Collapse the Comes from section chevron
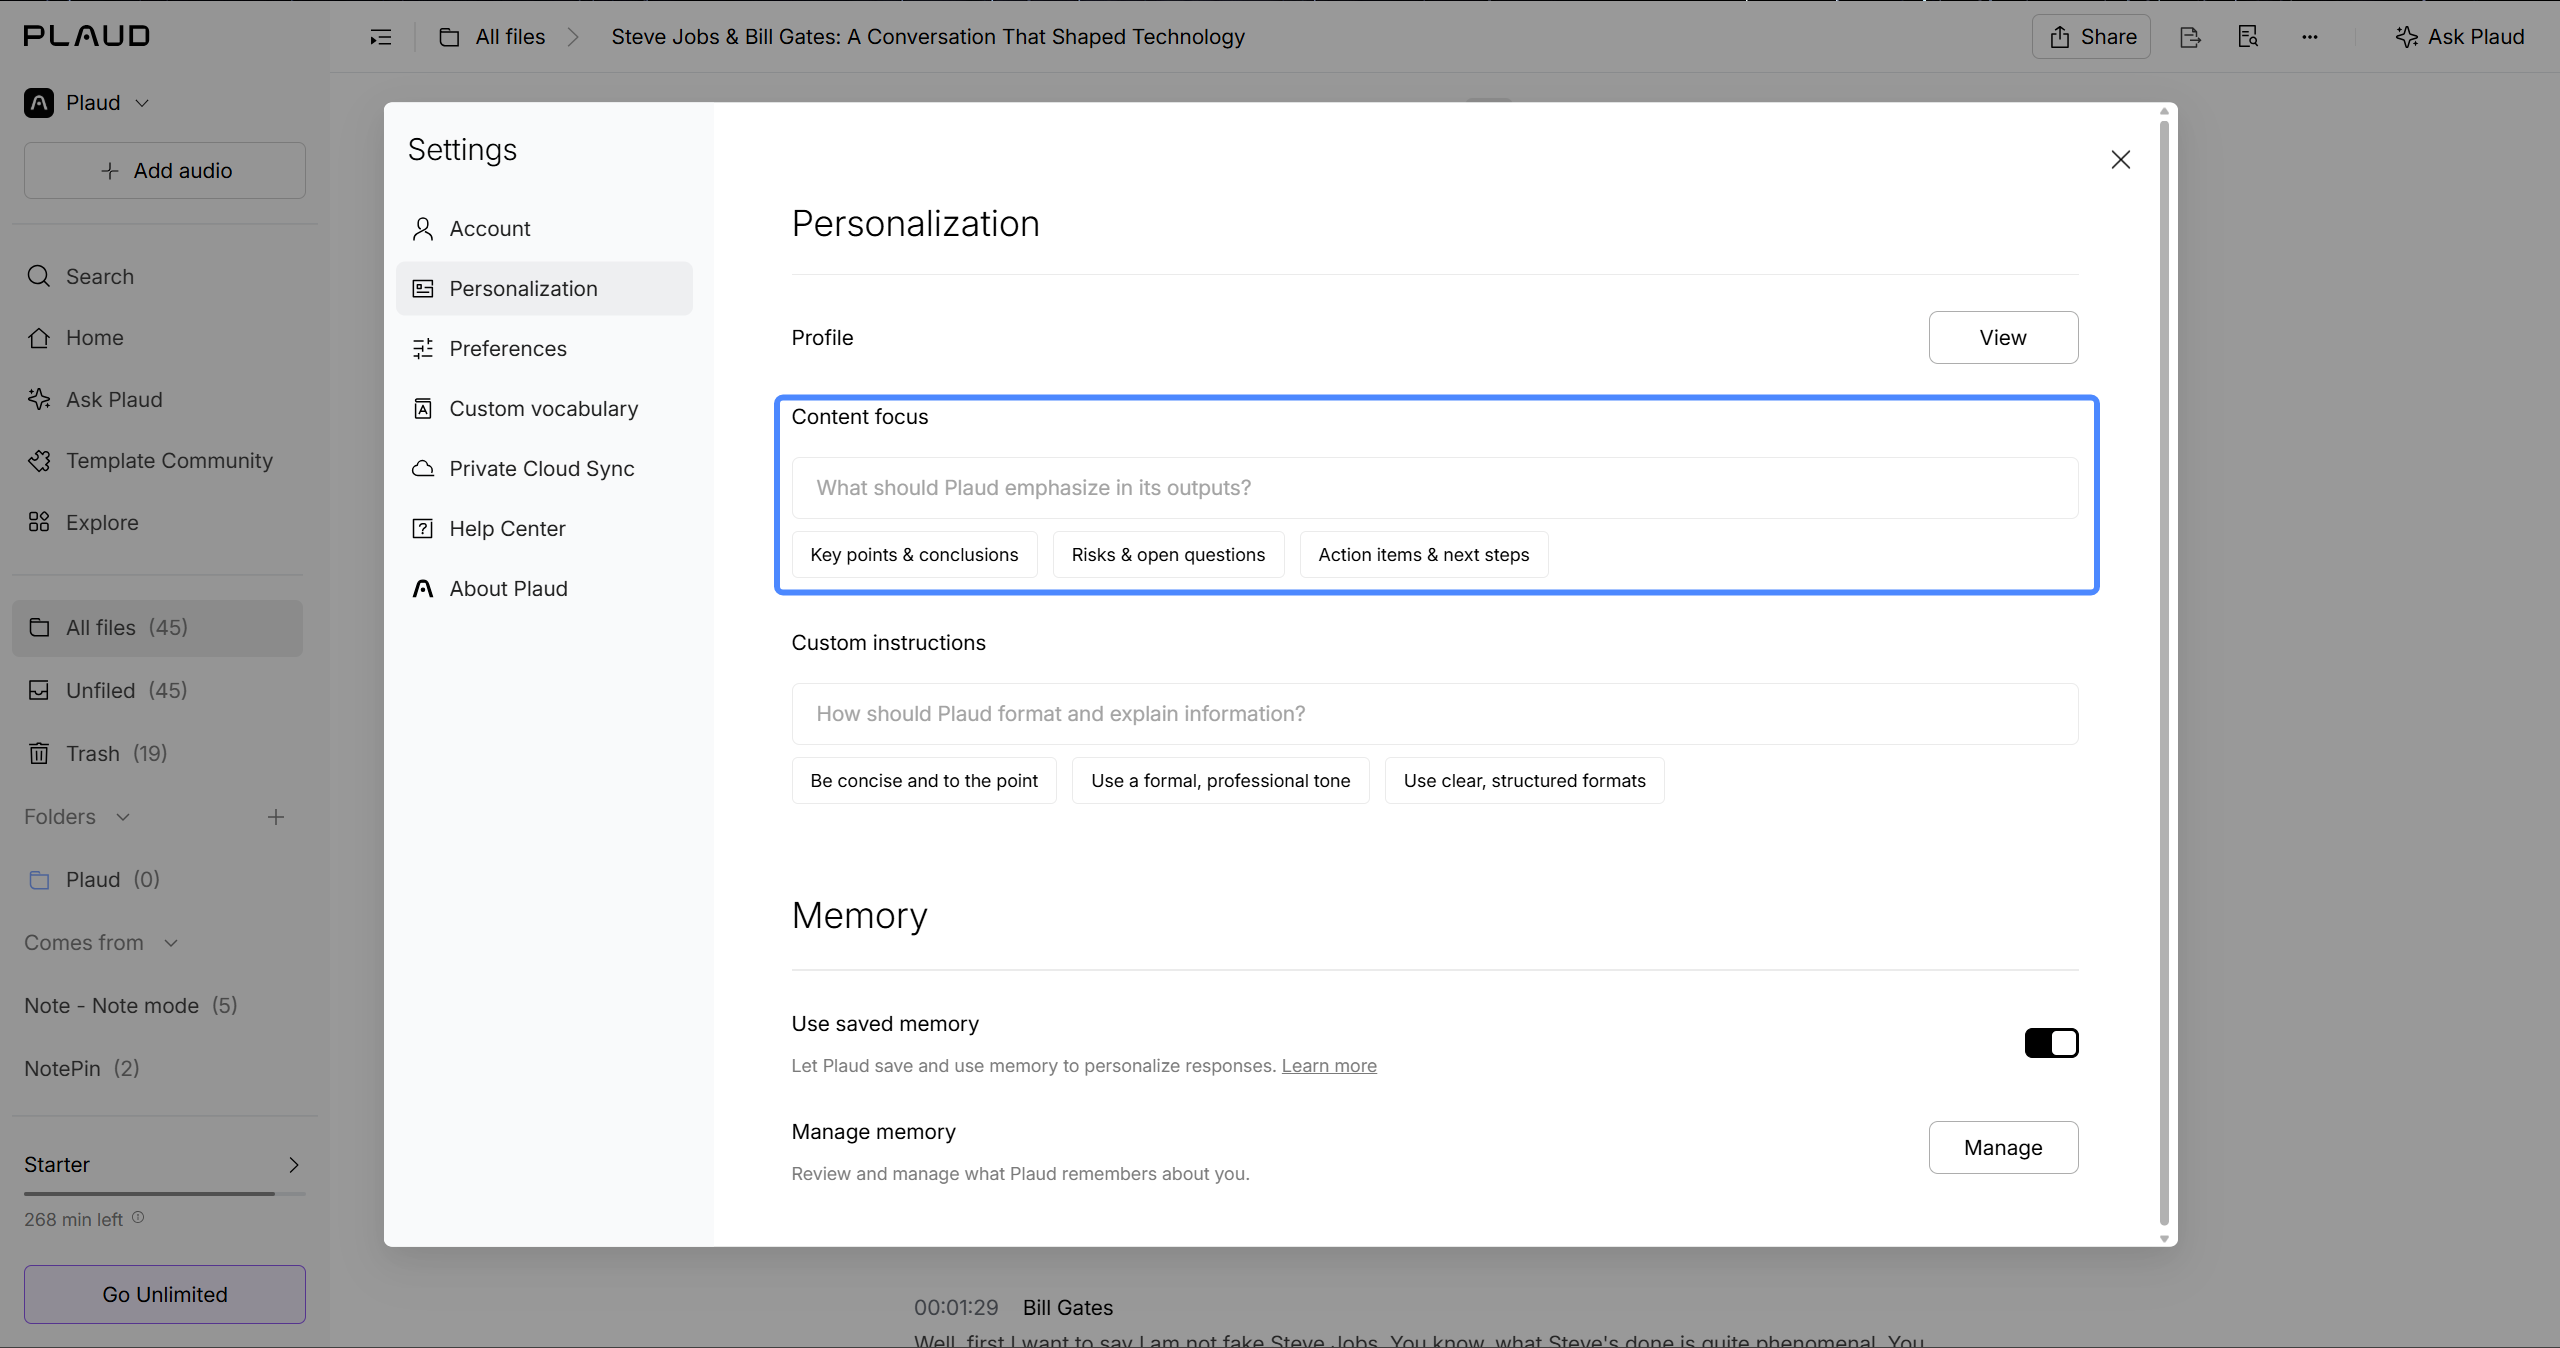This screenshot has width=2560, height=1348. [171, 943]
